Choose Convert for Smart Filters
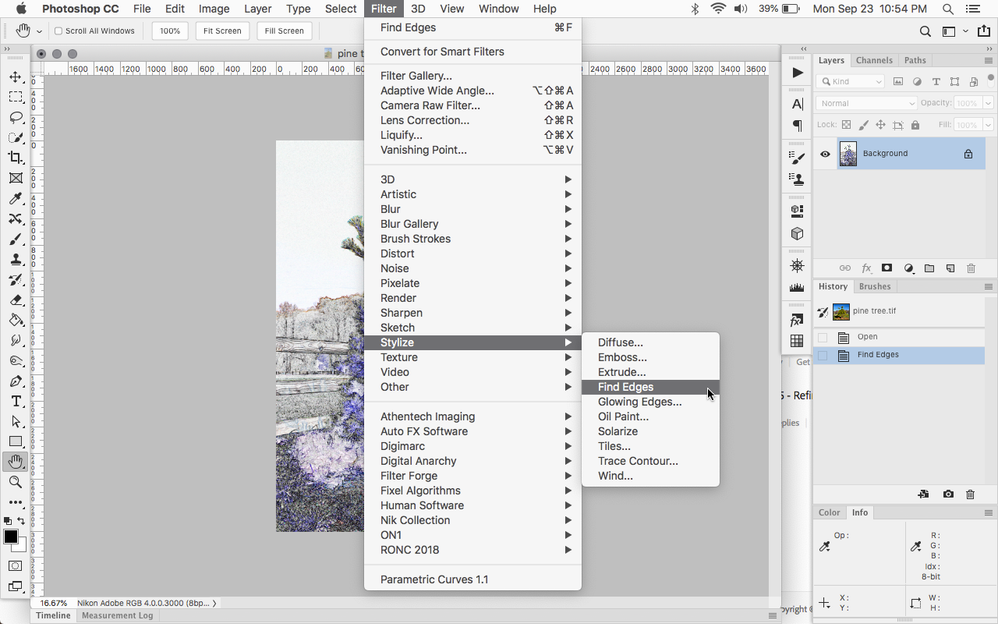This screenshot has width=998, height=624. [x=472, y=52]
